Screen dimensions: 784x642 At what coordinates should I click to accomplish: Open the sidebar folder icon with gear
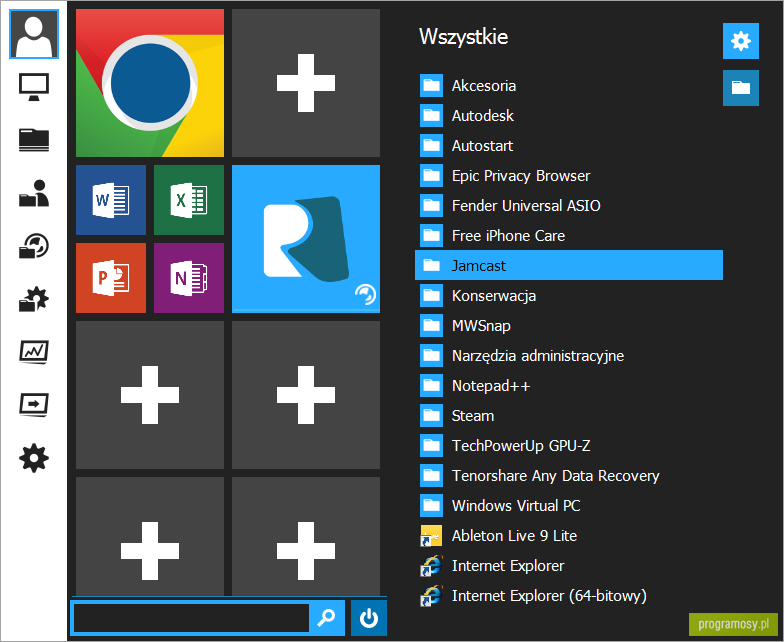34,299
